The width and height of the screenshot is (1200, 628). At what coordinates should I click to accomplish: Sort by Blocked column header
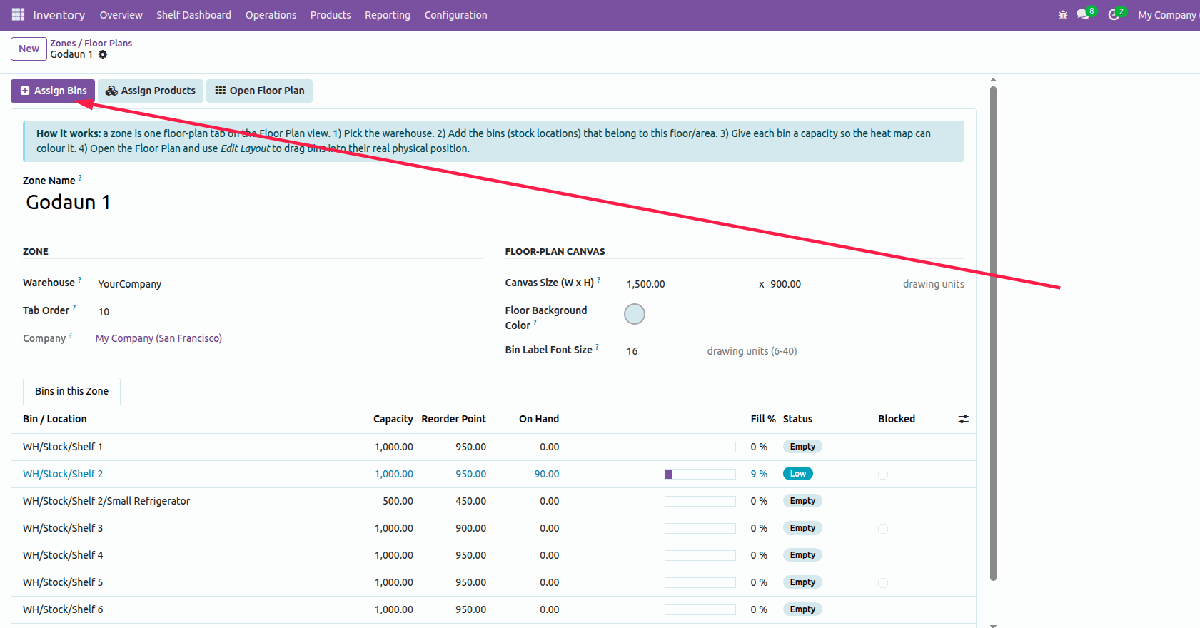[896, 419]
